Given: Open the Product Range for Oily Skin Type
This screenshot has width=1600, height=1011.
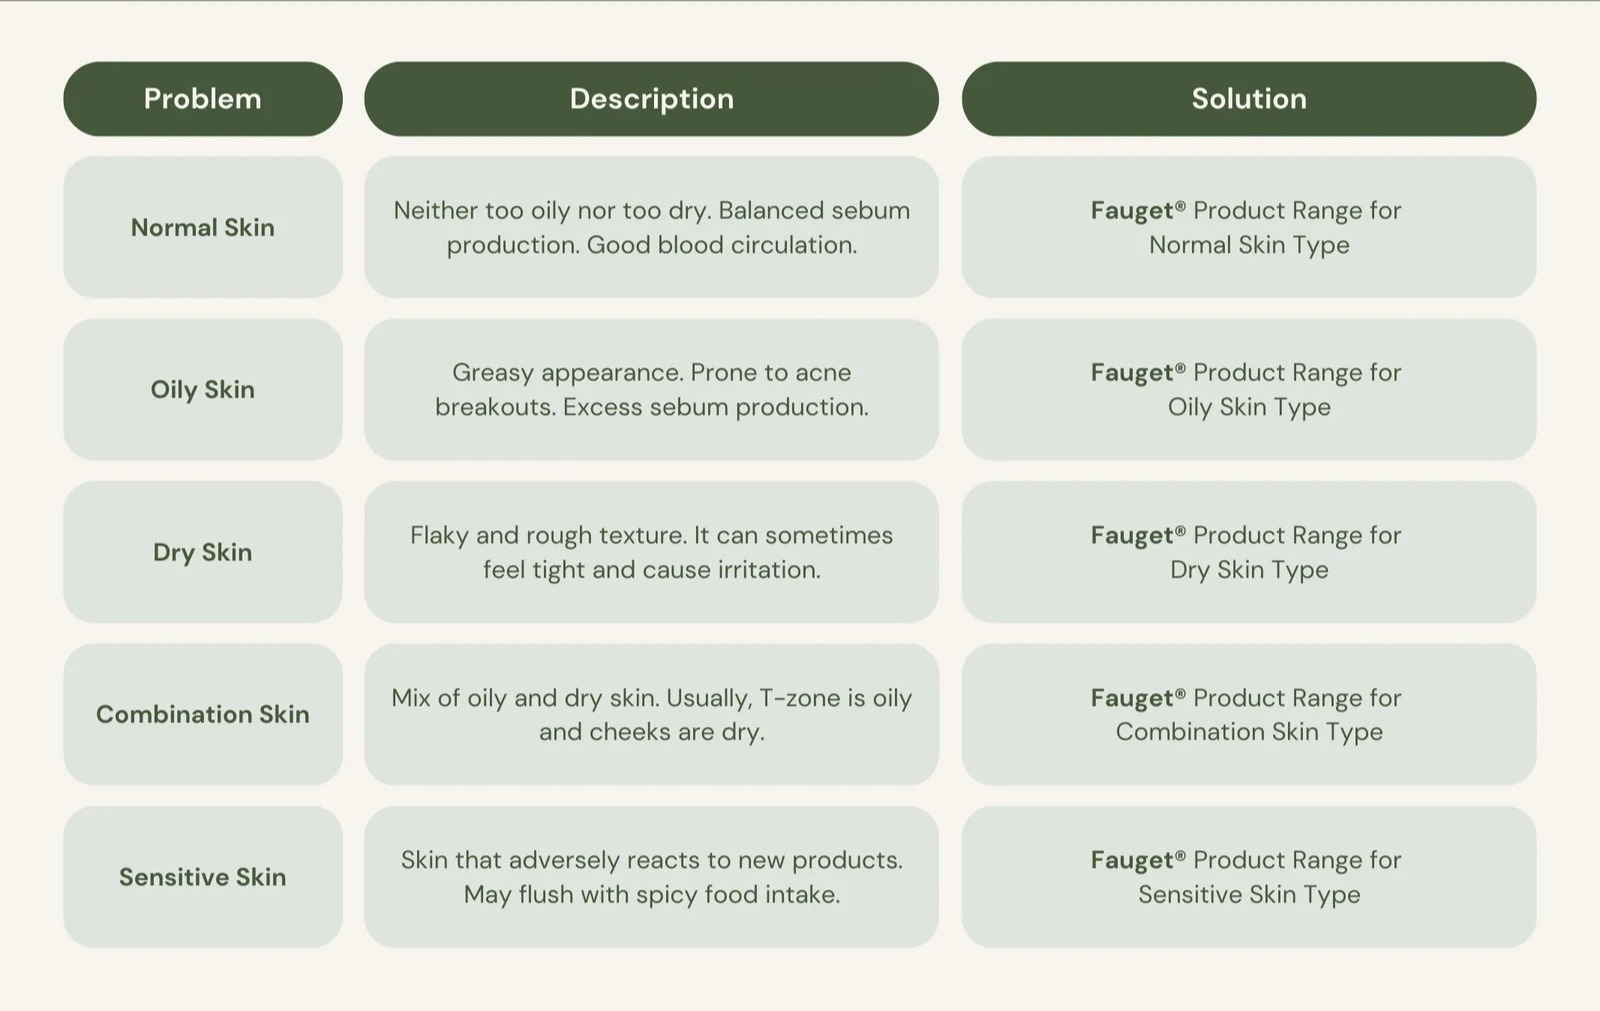Looking at the screenshot, I should (x=1248, y=389).
